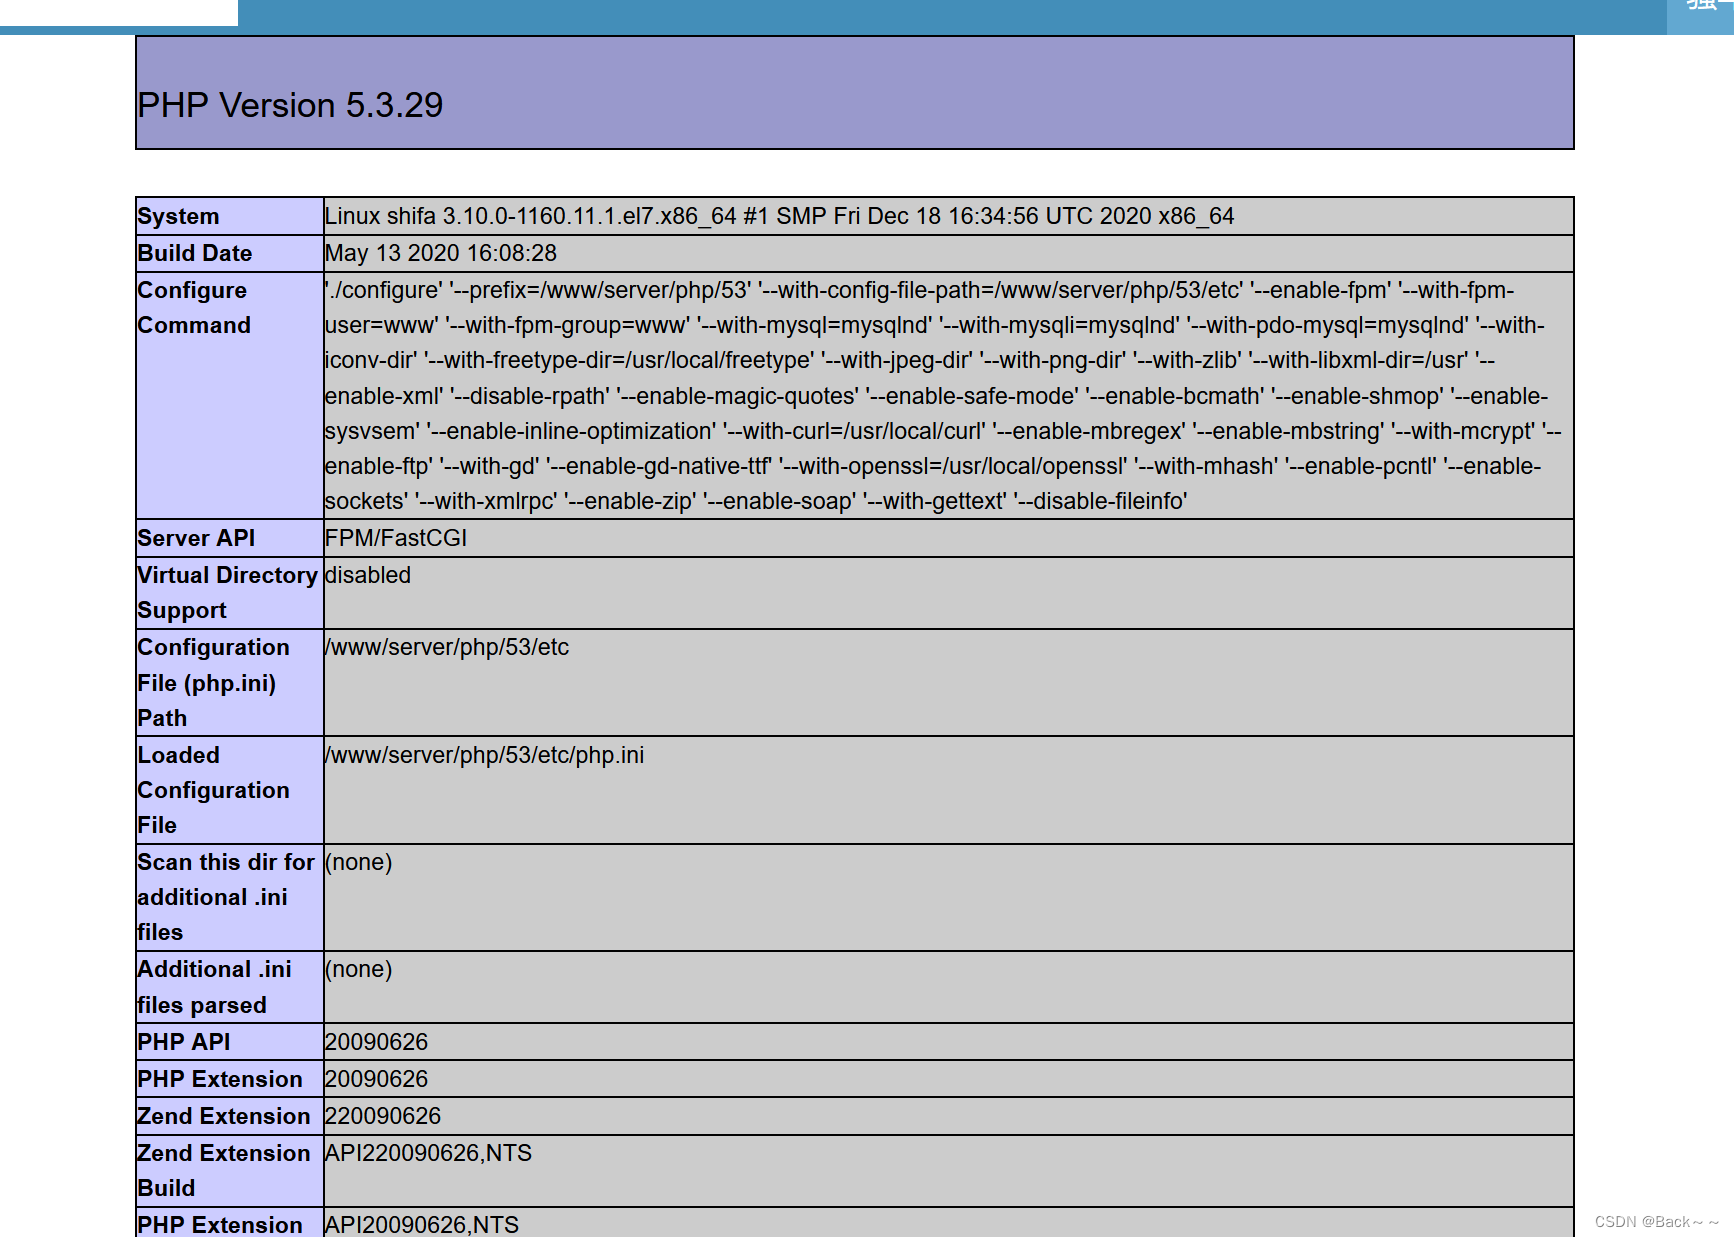Select the PHP API label

[184, 1042]
